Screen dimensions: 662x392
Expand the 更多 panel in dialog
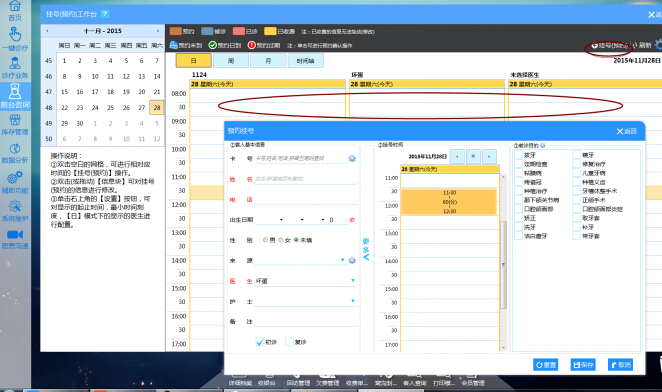[366, 249]
